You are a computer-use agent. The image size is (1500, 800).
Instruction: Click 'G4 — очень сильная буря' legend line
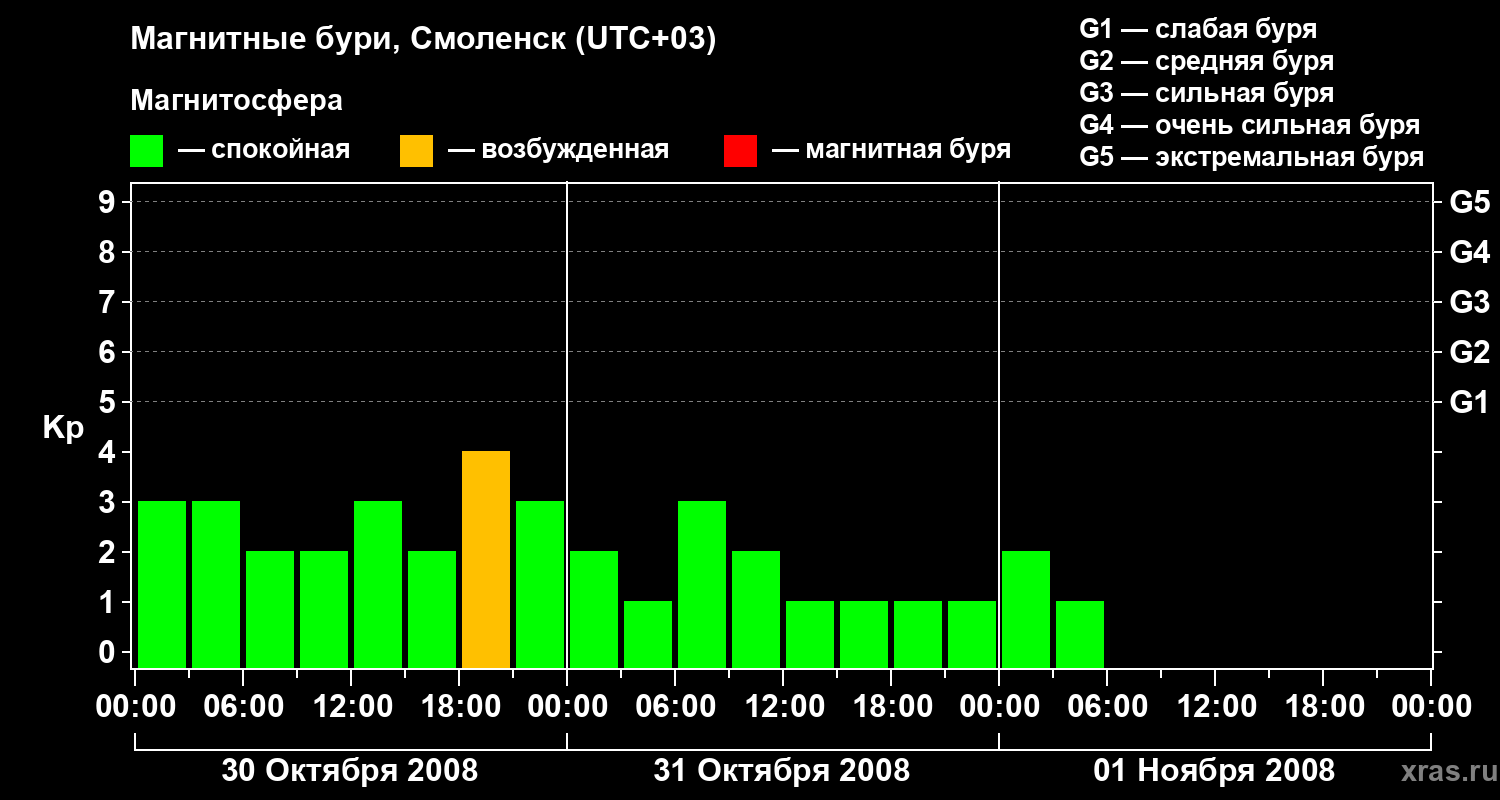click(x=1250, y=125)
